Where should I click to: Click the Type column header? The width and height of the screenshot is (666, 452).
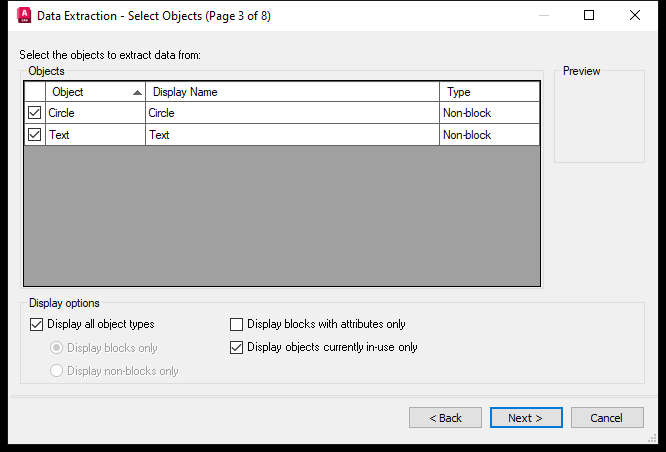(490, 92)
